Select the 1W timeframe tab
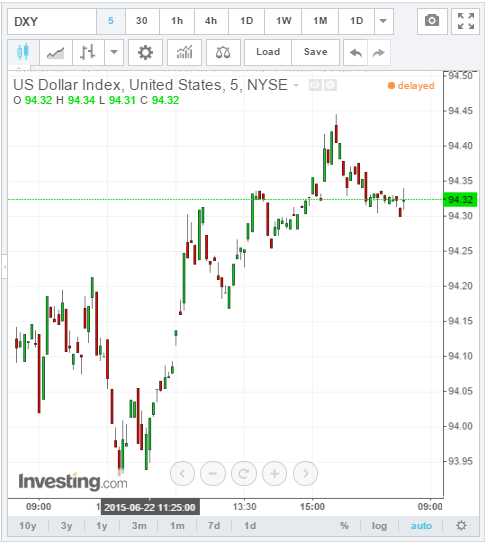The width and height of the screenshot is (488, 545). click(x=284, y=21)
